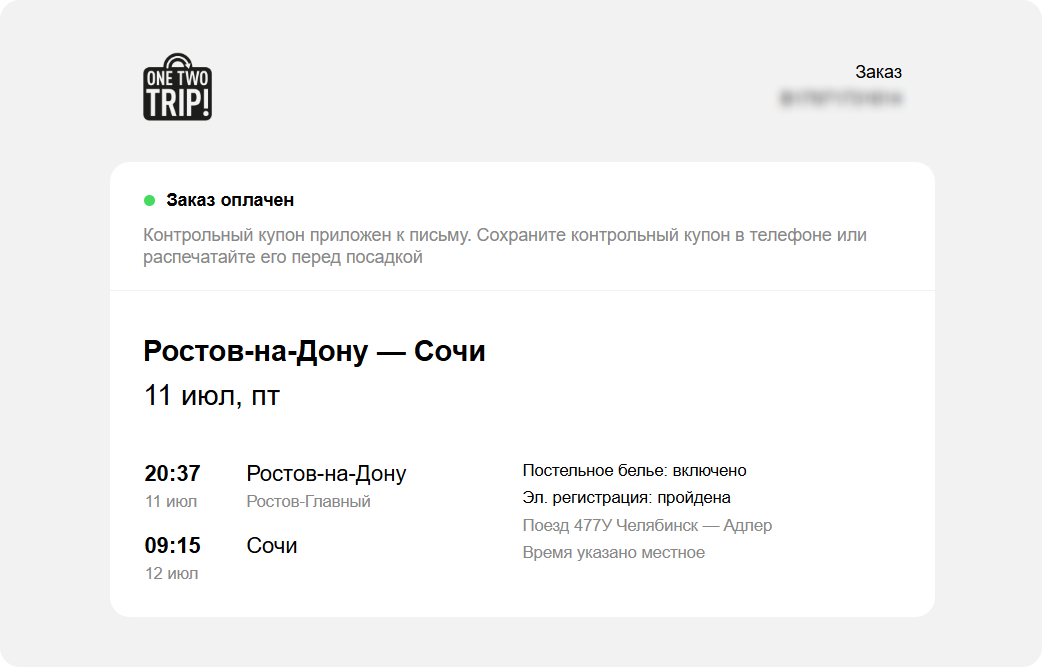Click the blurred order number
The width and height of the screenshot is (1042, 667).
tap(841, 99)
